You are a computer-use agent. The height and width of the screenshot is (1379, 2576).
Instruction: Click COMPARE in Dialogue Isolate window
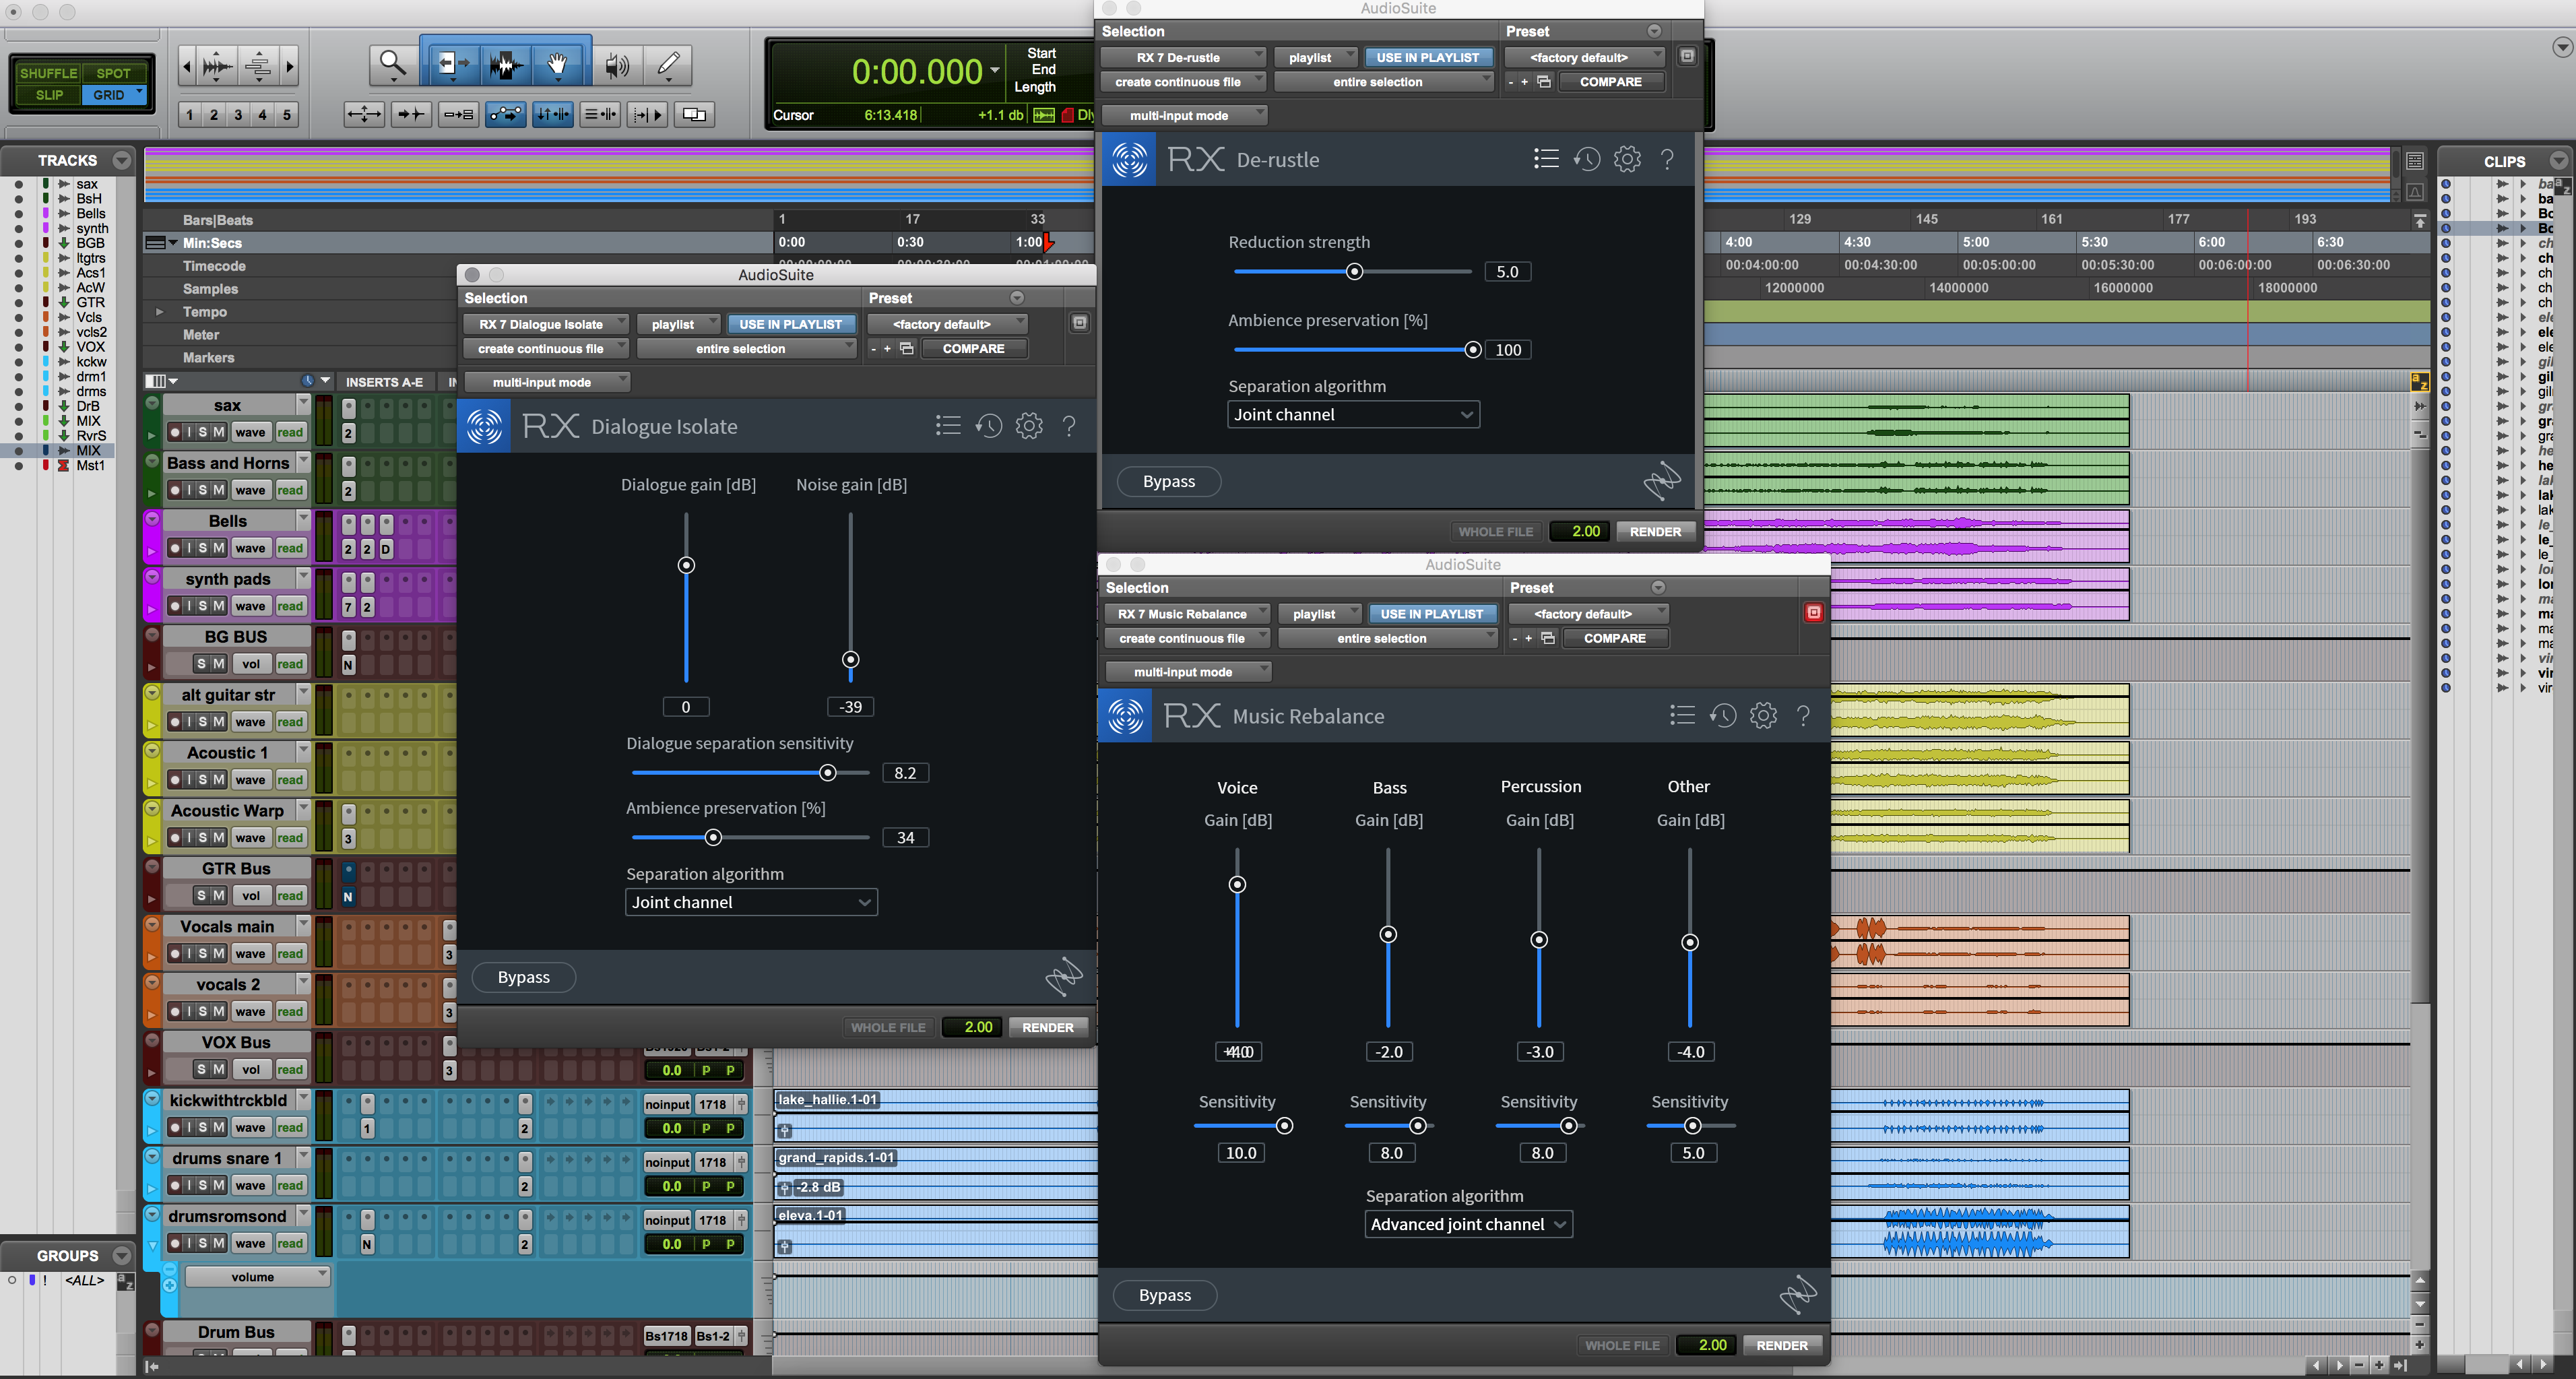click(x=973, y=348)
